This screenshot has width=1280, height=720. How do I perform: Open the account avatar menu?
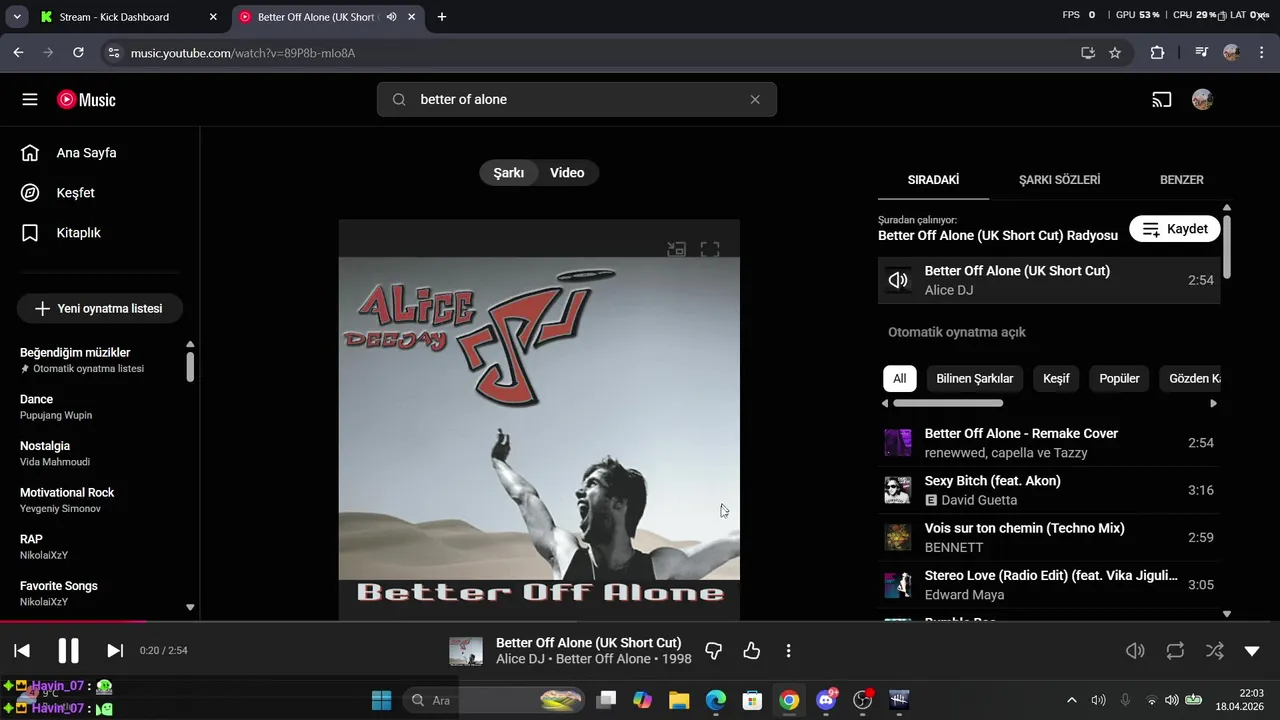point(1203,100)
